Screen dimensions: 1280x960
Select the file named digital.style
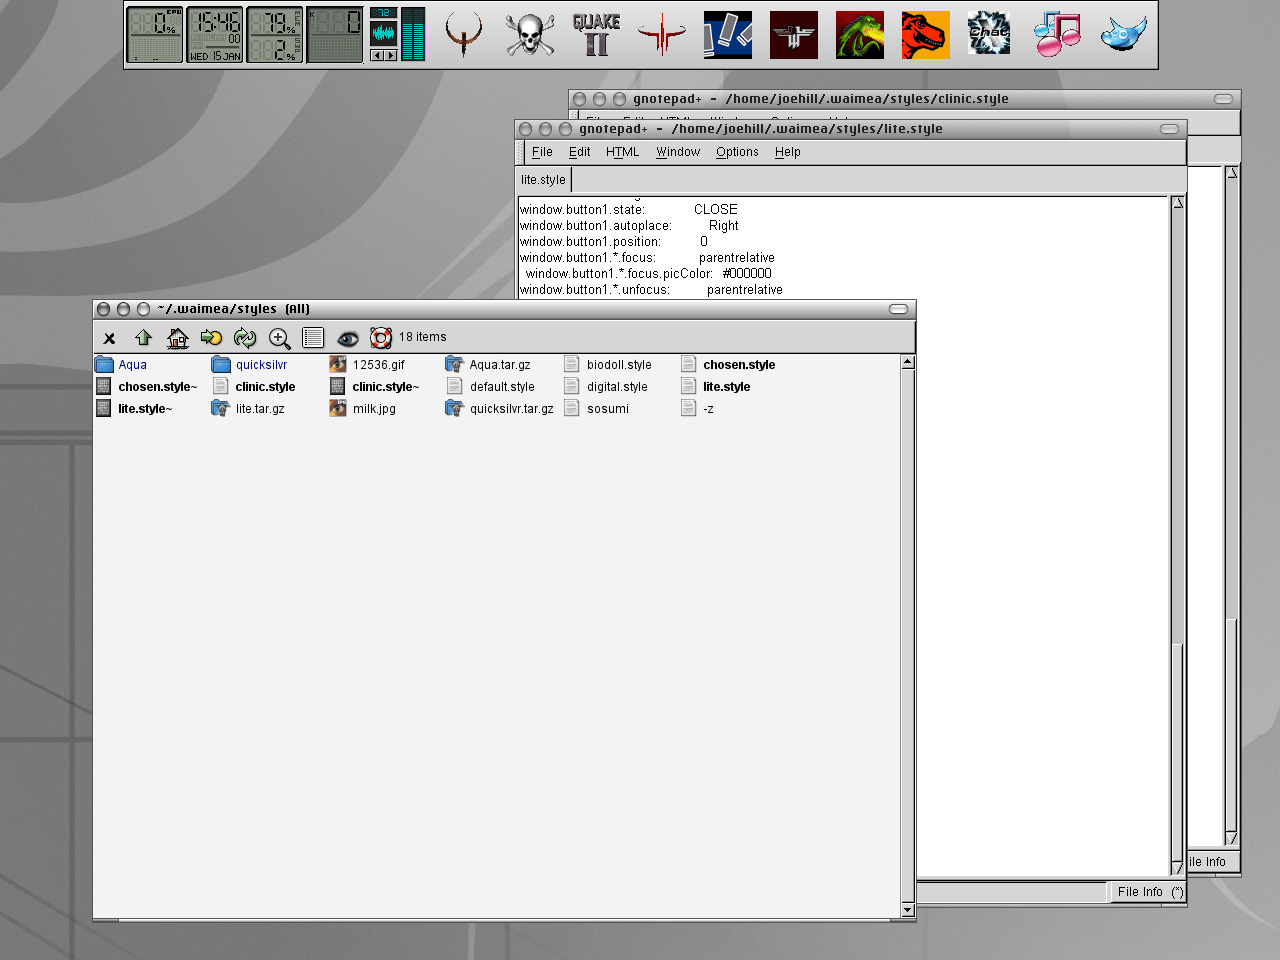[x=606, y=387]
